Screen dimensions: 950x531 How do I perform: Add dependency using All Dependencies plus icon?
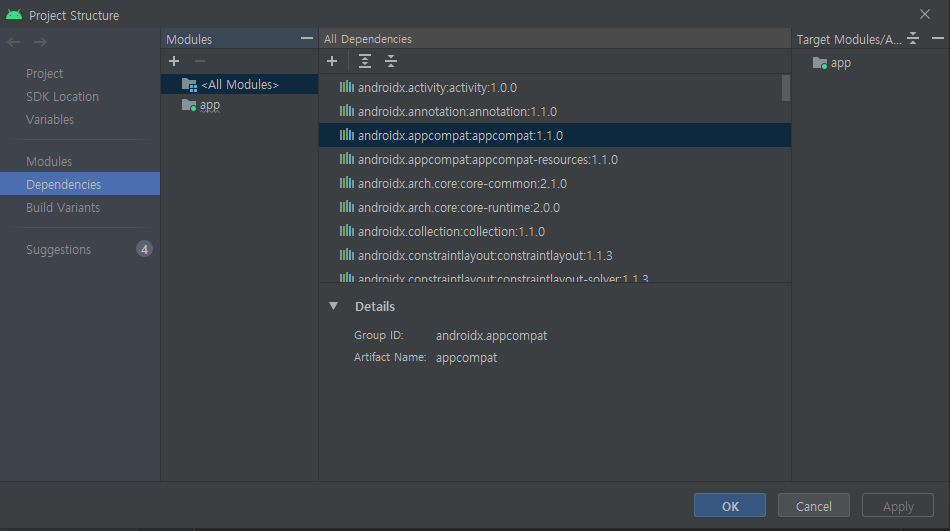332,61
